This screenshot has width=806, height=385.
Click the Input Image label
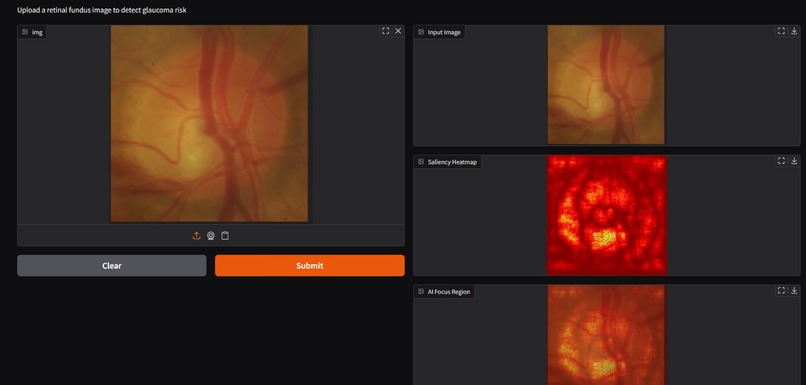pyautogui.click(x=439, y=32)
